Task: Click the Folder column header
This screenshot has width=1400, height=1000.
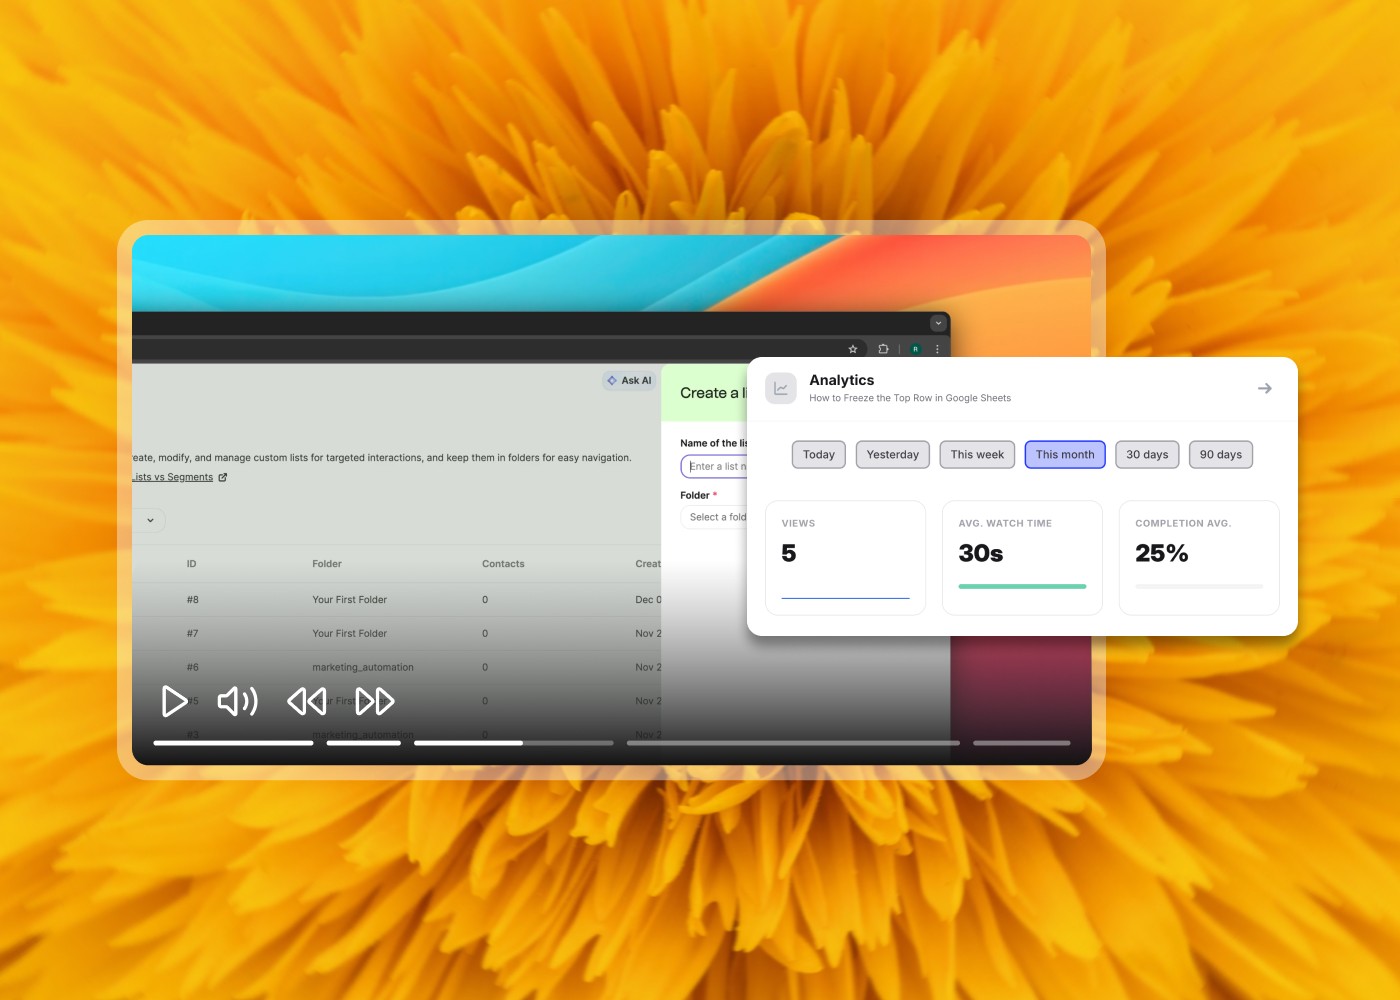Action: tap(327, 564)
